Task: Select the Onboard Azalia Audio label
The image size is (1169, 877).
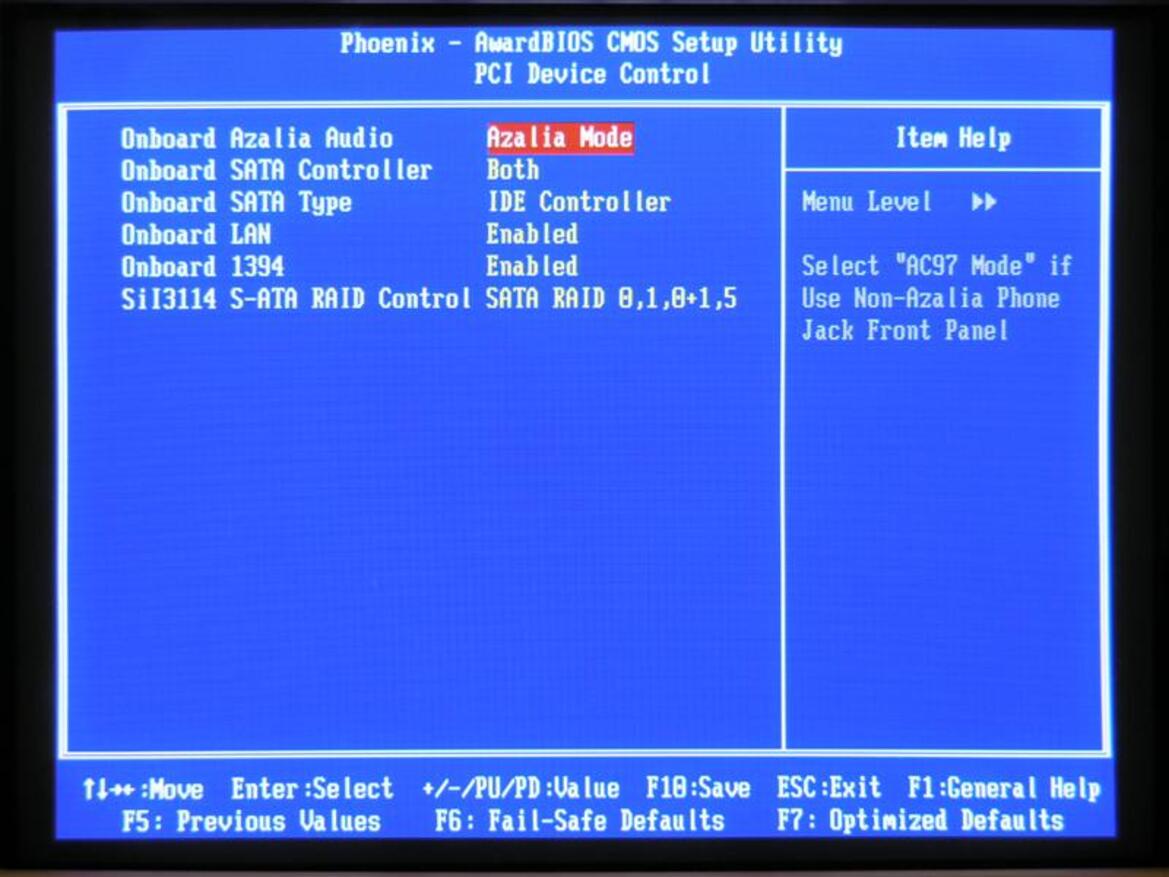Action: click(257, 139)
